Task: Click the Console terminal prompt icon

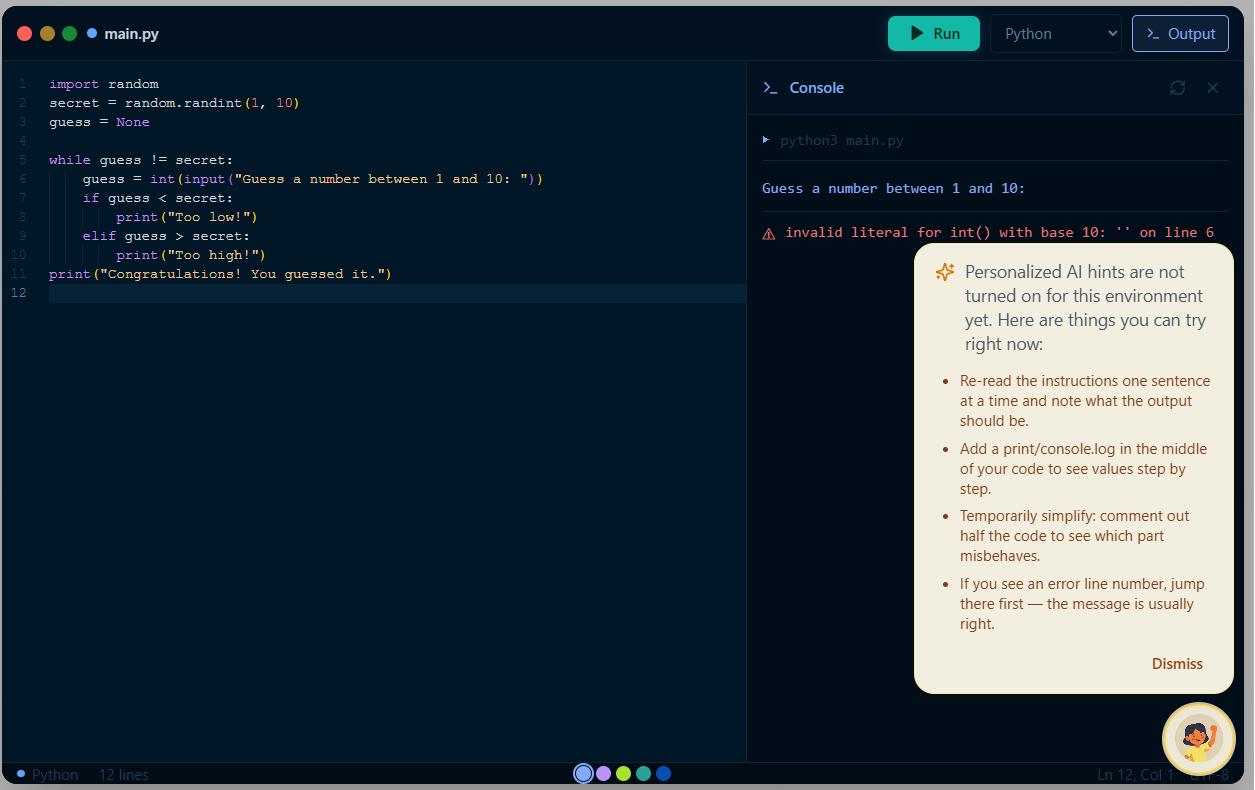Action: click(x=770, y=88)
